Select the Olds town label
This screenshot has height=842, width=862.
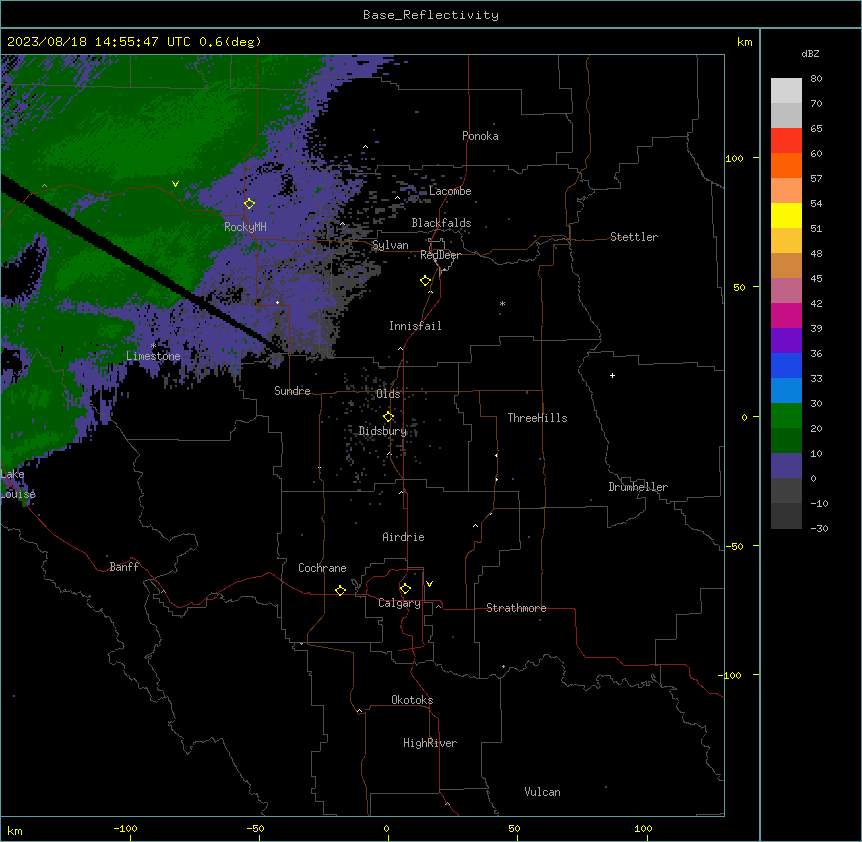(x=388, y=394)
